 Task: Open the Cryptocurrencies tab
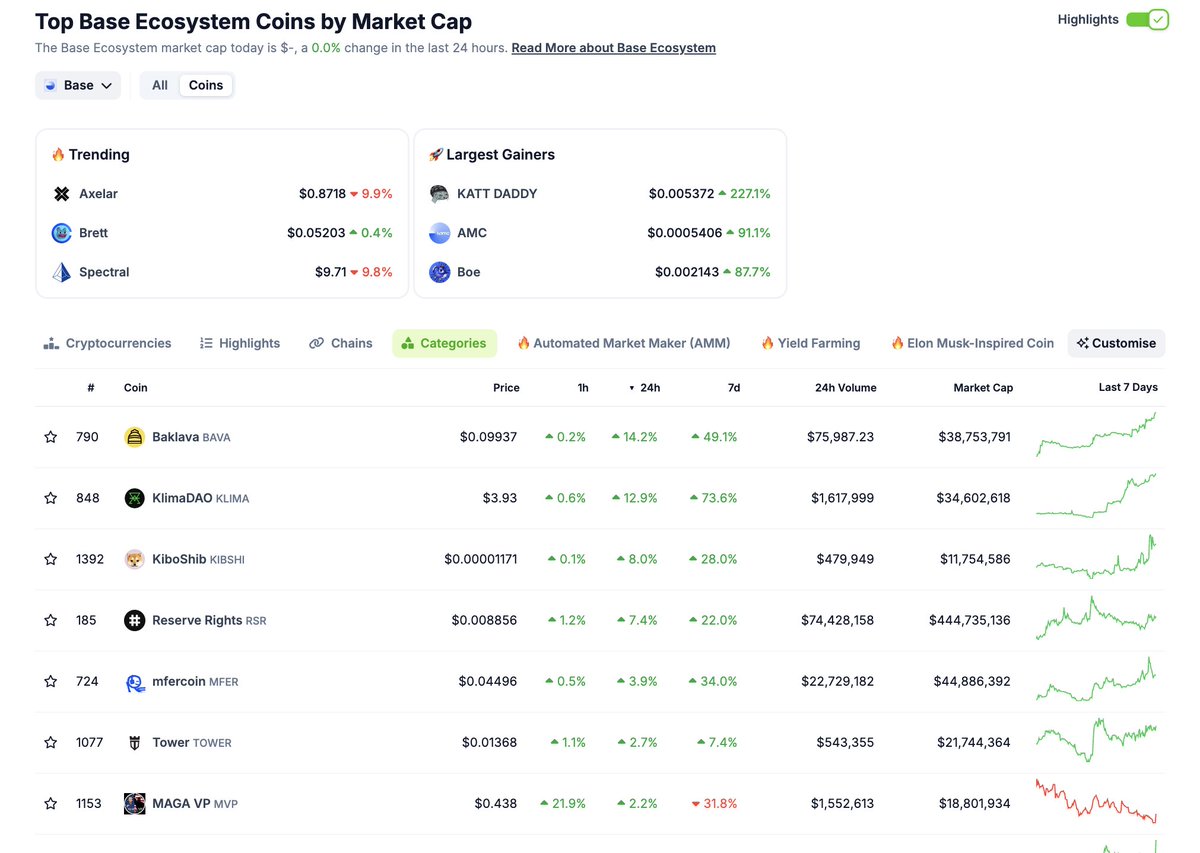coord(107,343)
